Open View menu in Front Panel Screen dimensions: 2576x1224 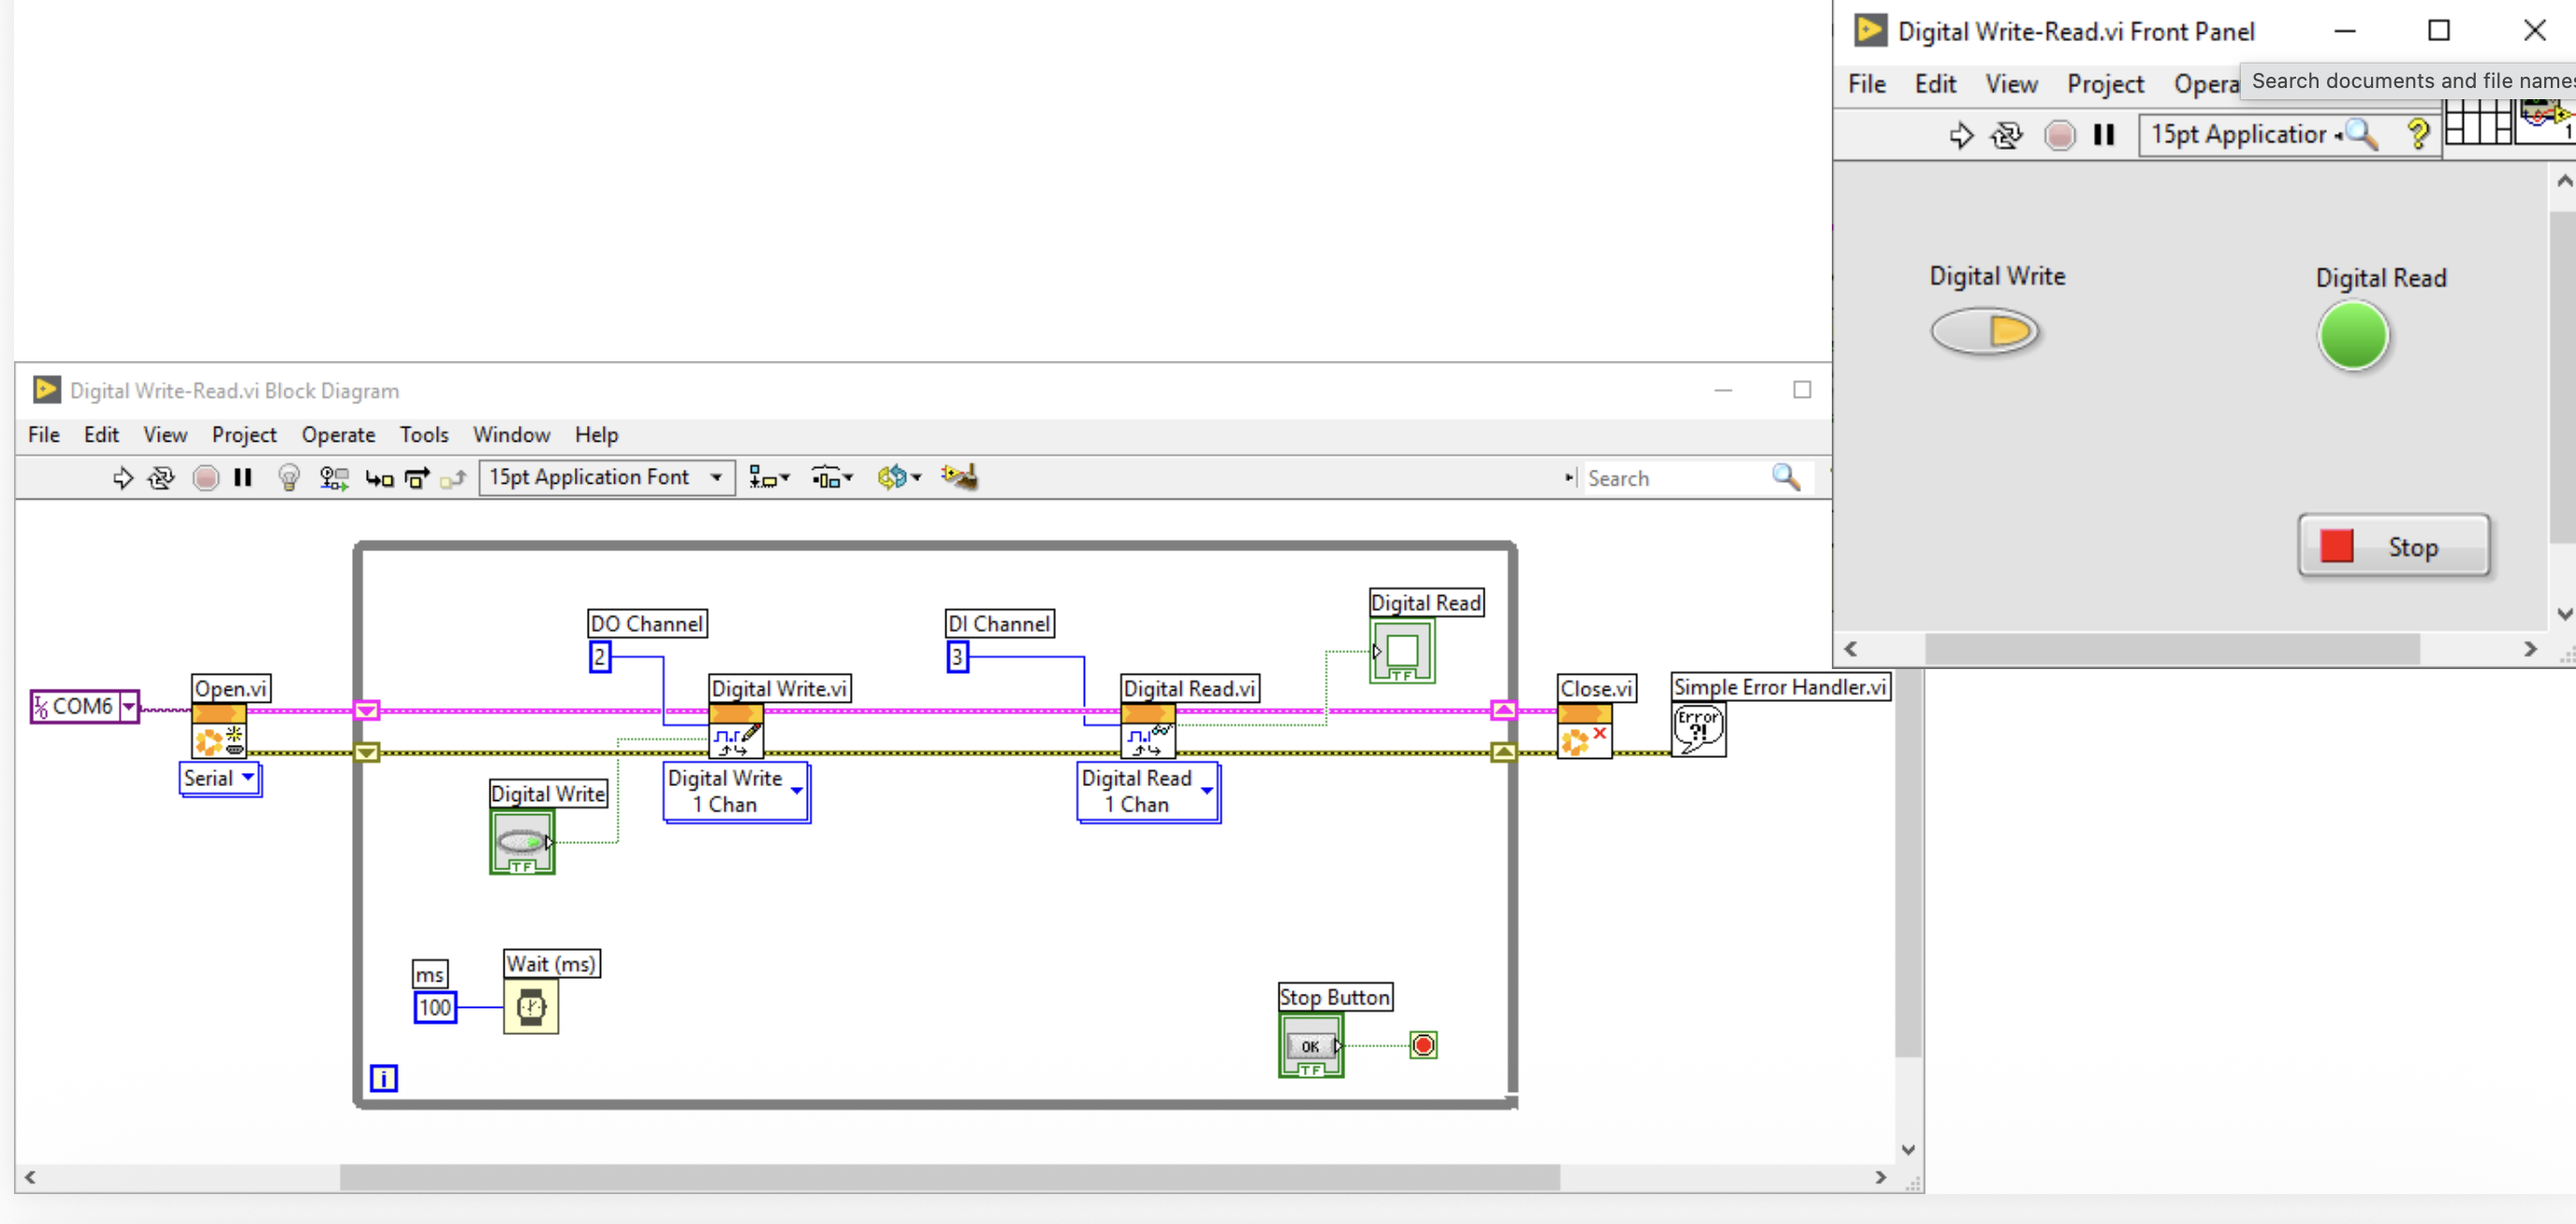point(2011,84)
